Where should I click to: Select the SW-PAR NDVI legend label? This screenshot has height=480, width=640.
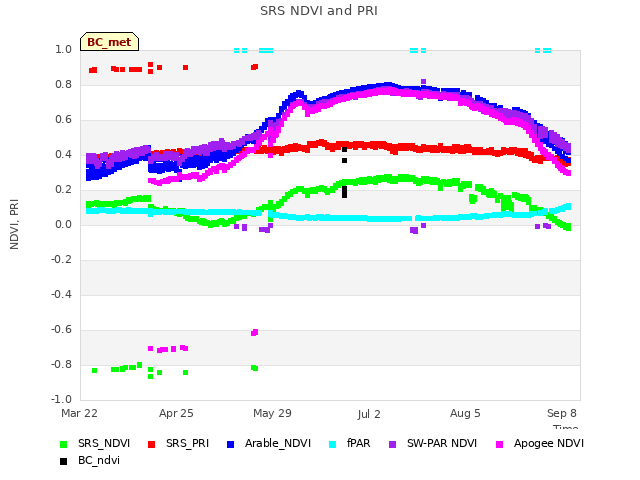(x=442, y=444)
